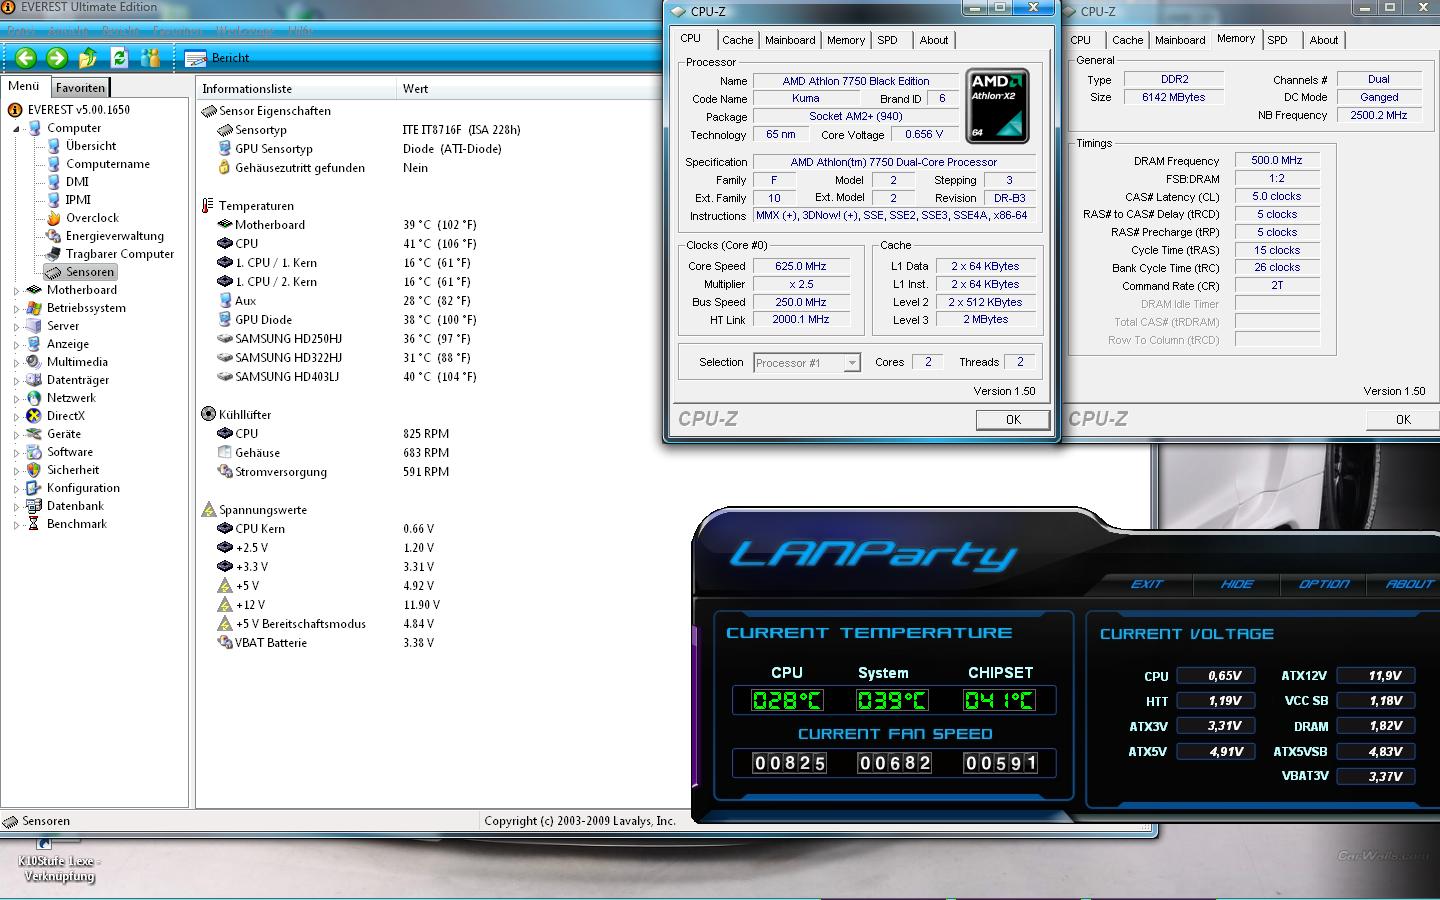The height and width of the screenshot is (900, 1440).
Task: Click the AMD Athlon X2 logo
Action: tap(997, 106)
